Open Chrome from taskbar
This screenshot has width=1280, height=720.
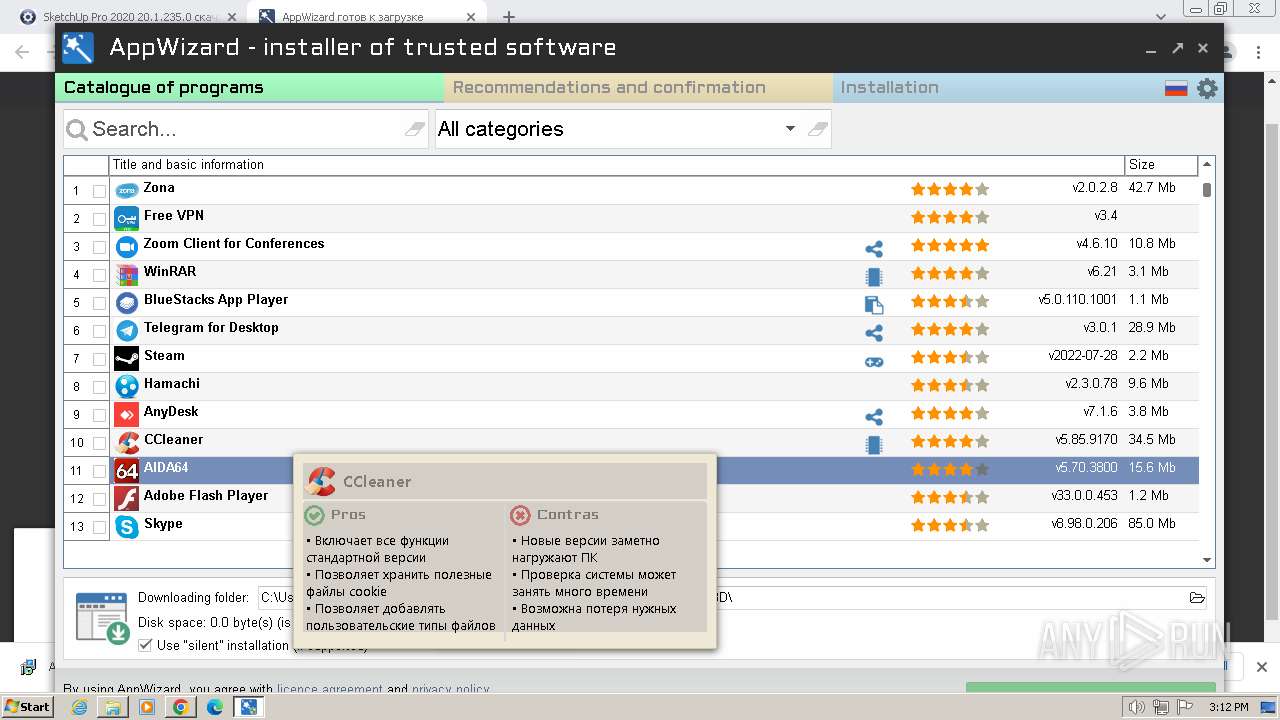point(180,707)
